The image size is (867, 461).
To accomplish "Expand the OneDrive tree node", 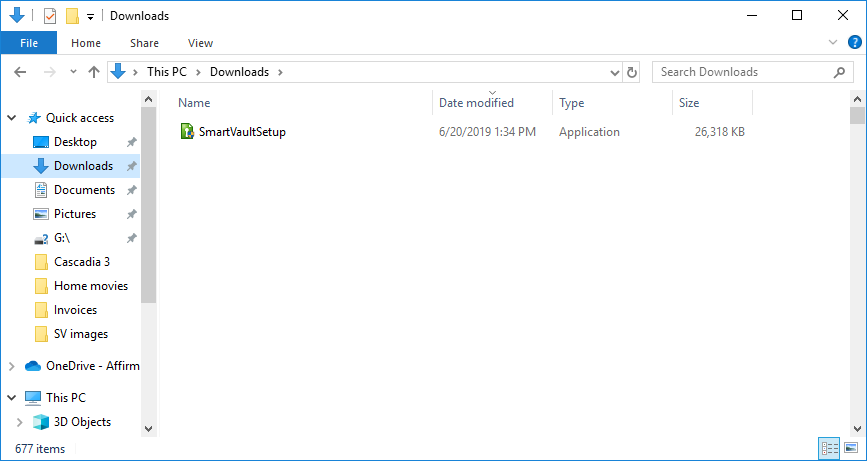I will coord(12,366).
